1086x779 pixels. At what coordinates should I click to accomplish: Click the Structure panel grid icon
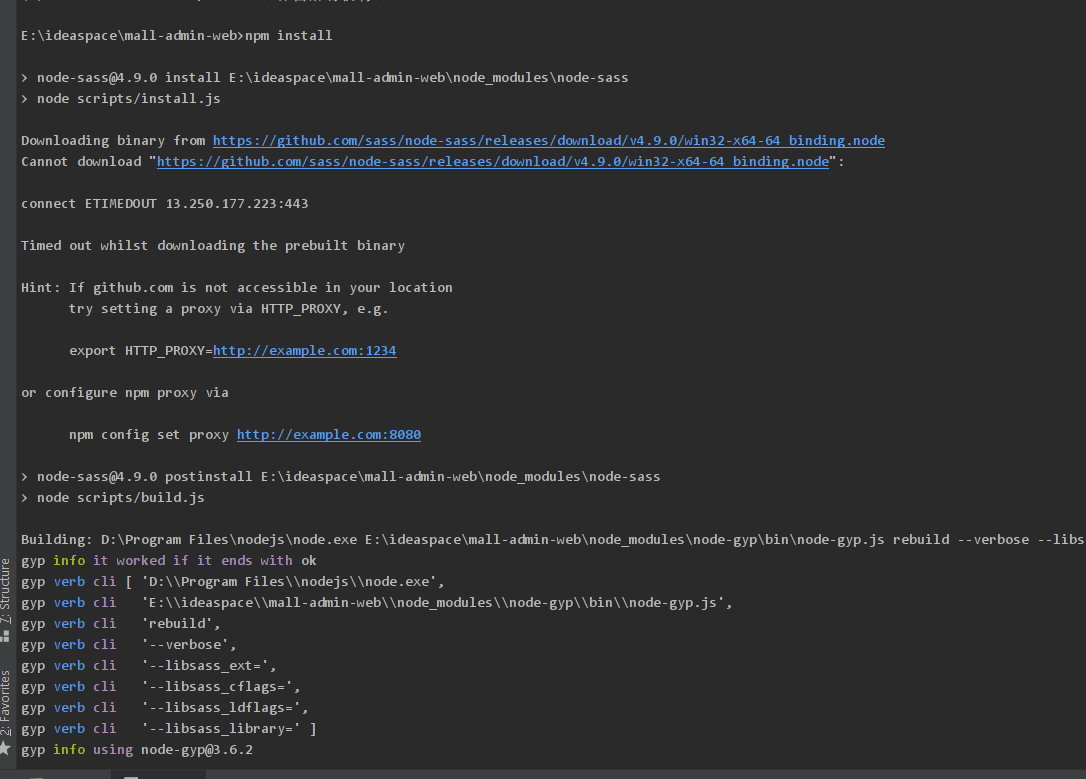pyautogui.click(x=5, y=634)
